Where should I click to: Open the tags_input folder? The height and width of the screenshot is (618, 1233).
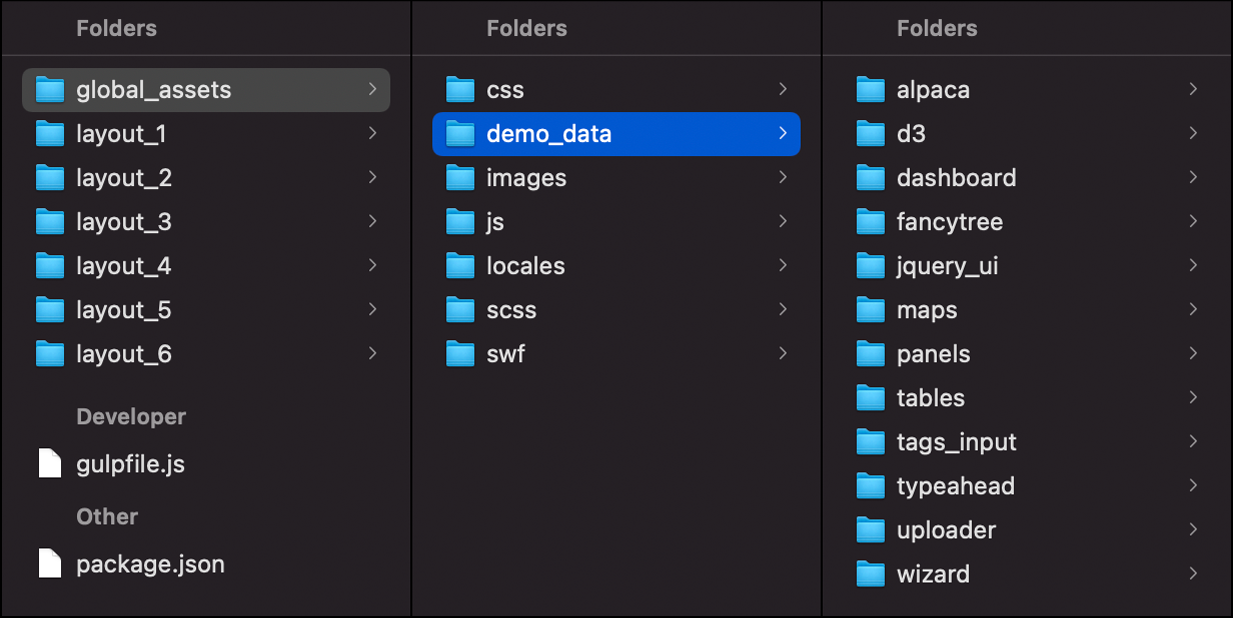1027,442
